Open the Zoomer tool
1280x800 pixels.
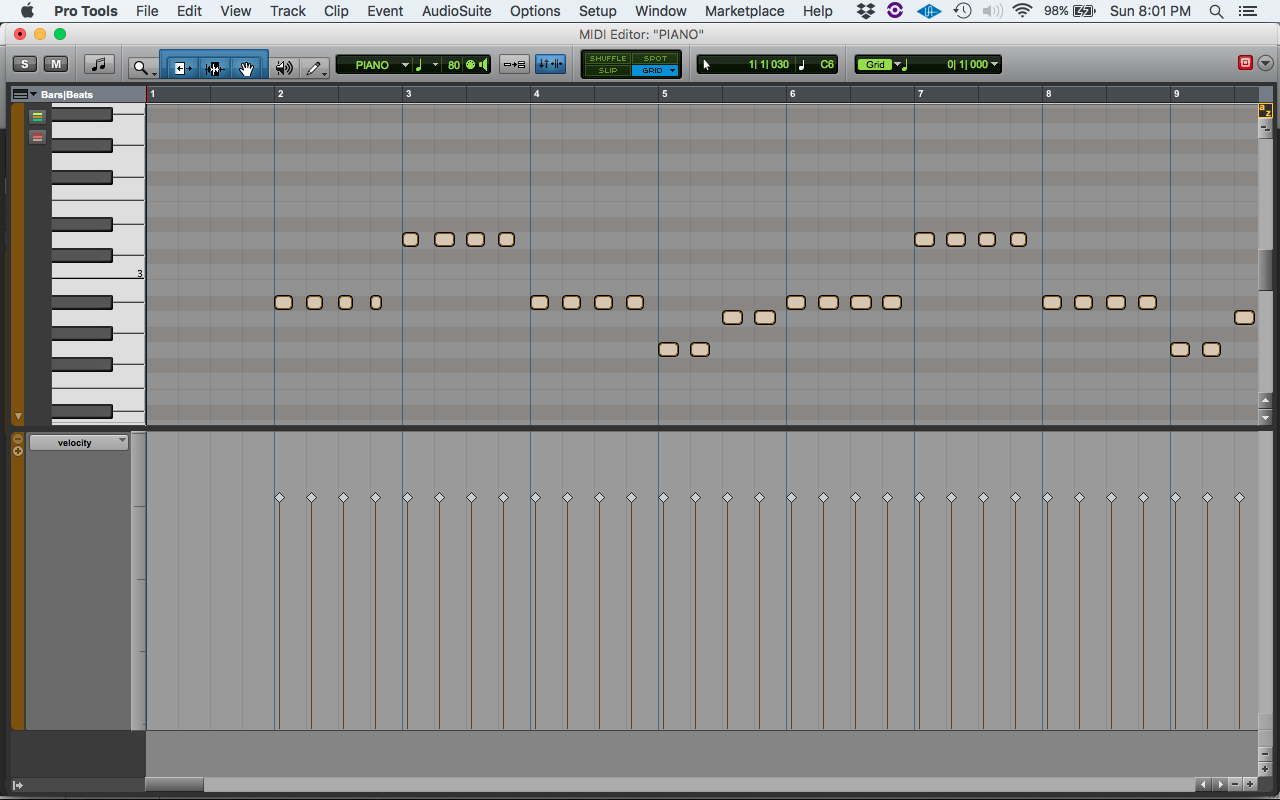tap(140, 66)
